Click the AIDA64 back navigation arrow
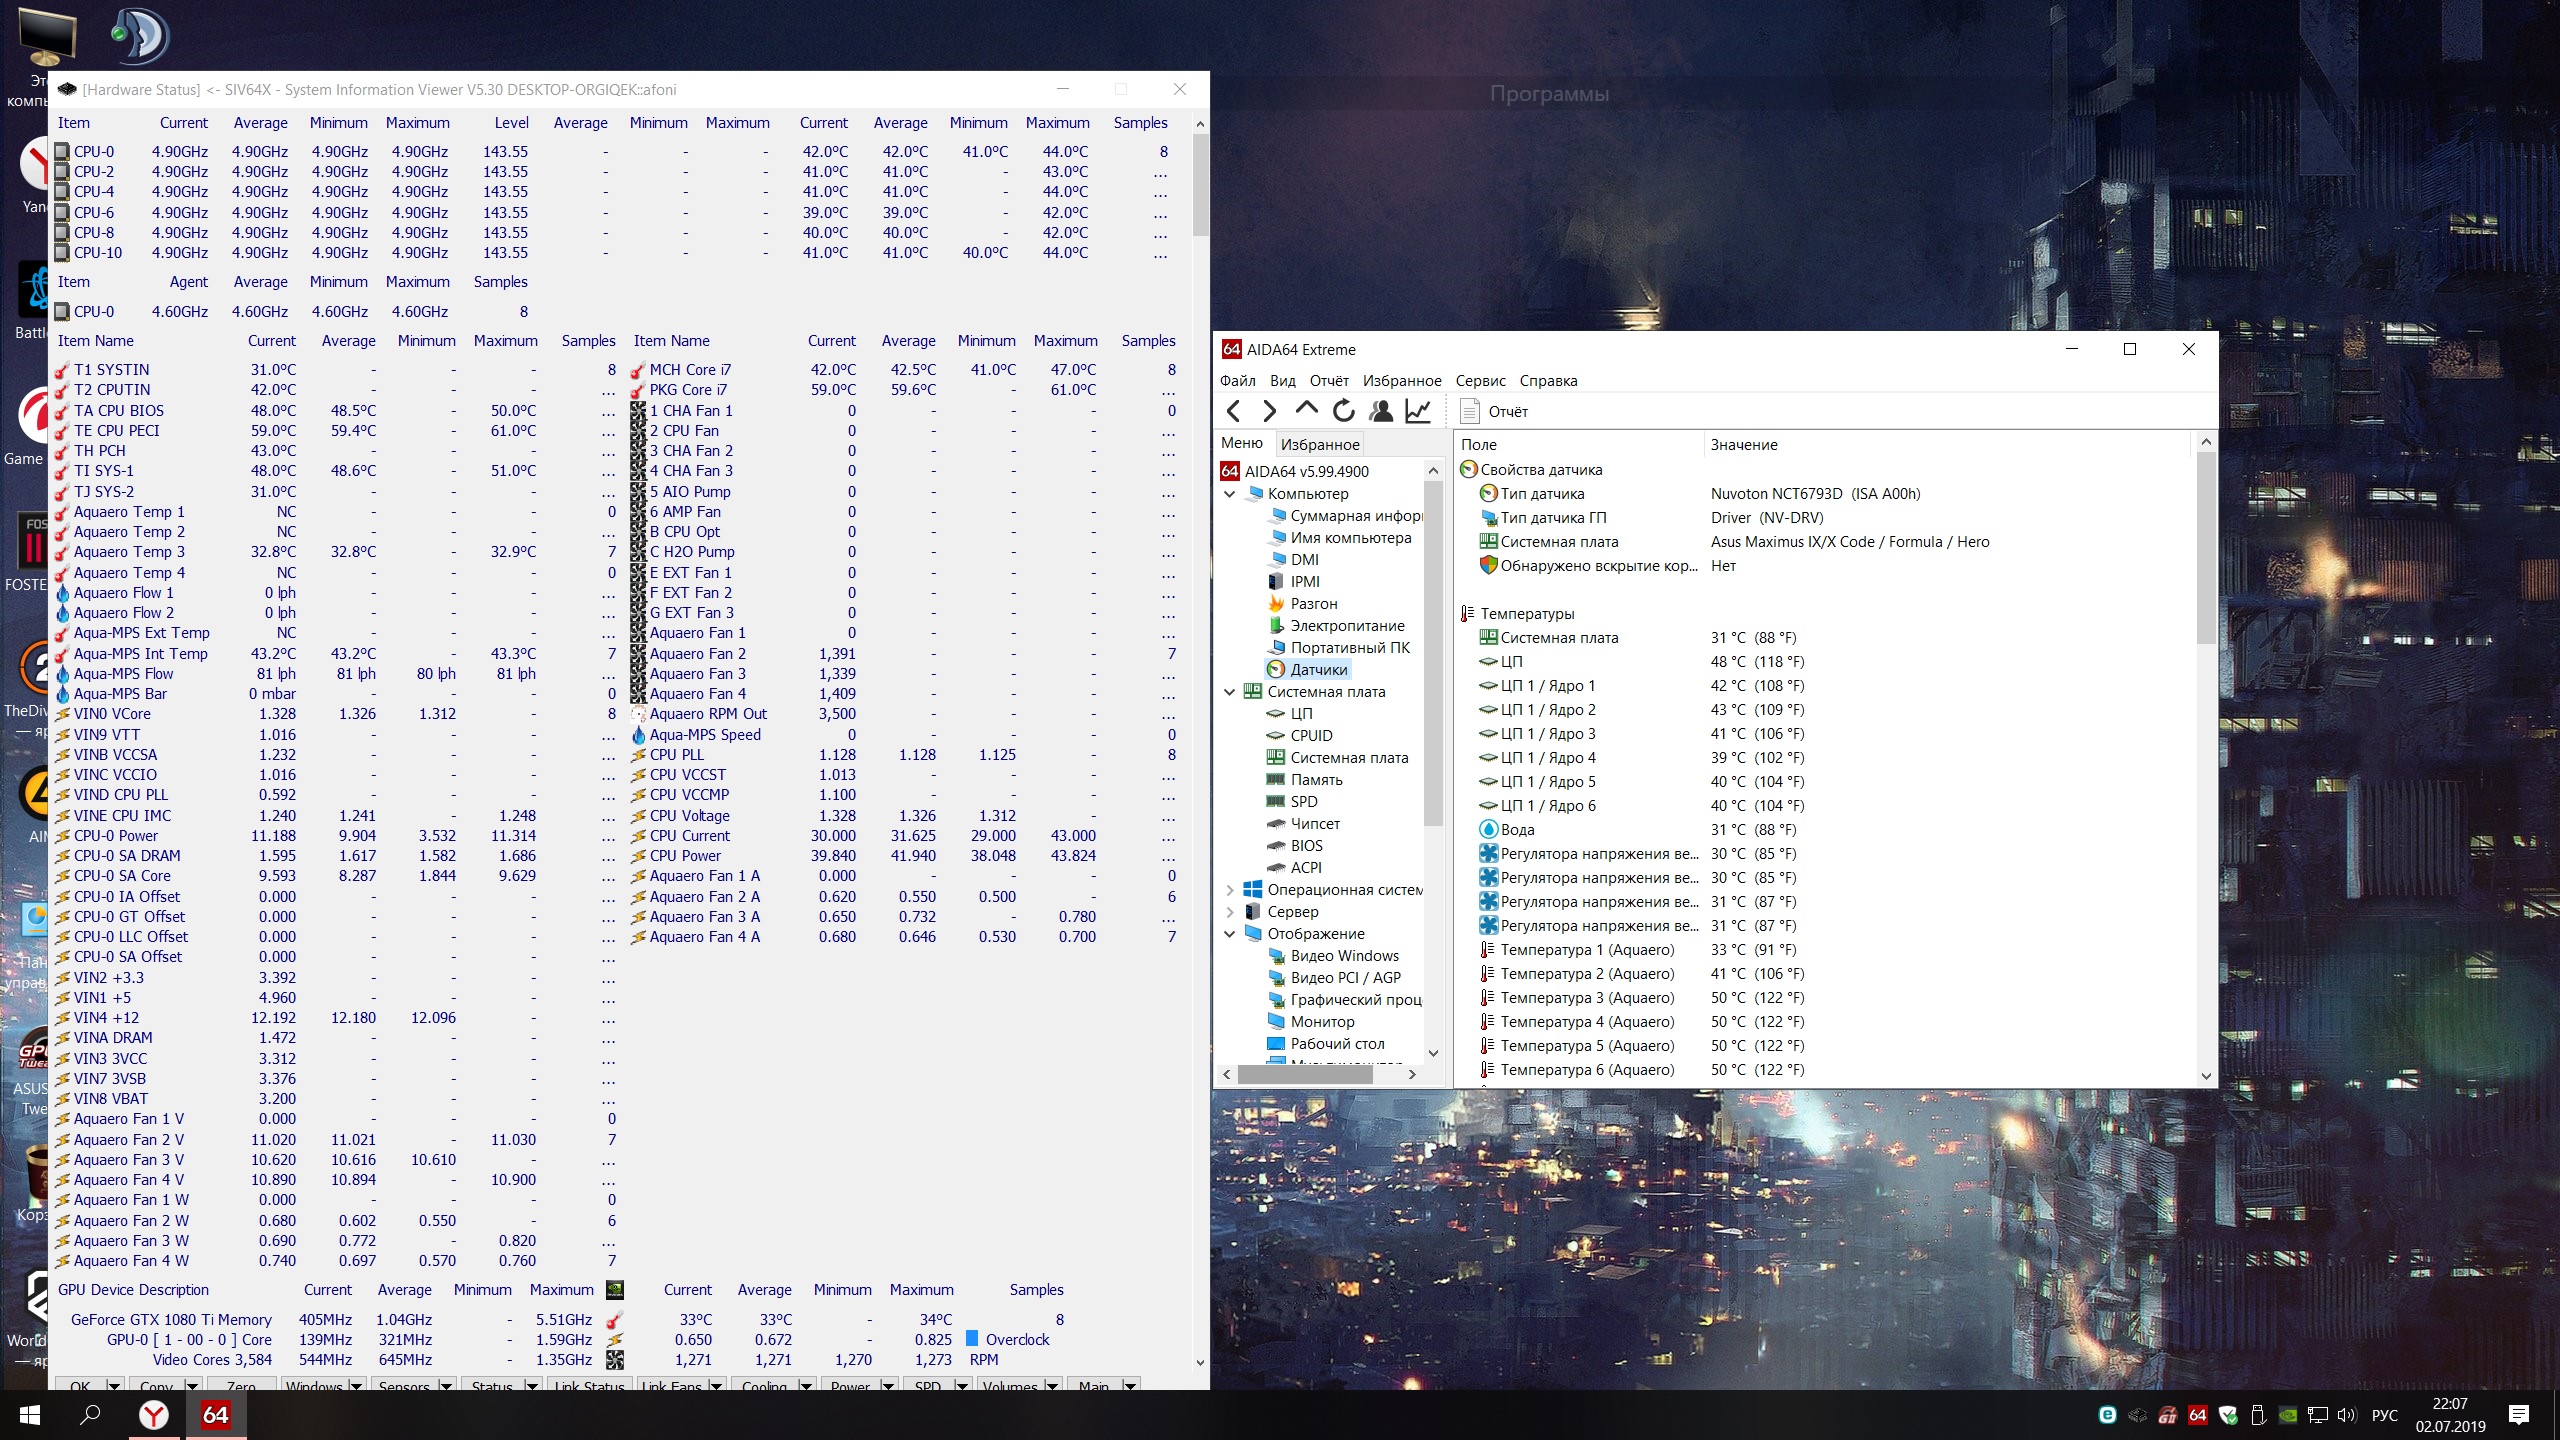The image size is (2560, 1440). click(x=1234, y=411)
